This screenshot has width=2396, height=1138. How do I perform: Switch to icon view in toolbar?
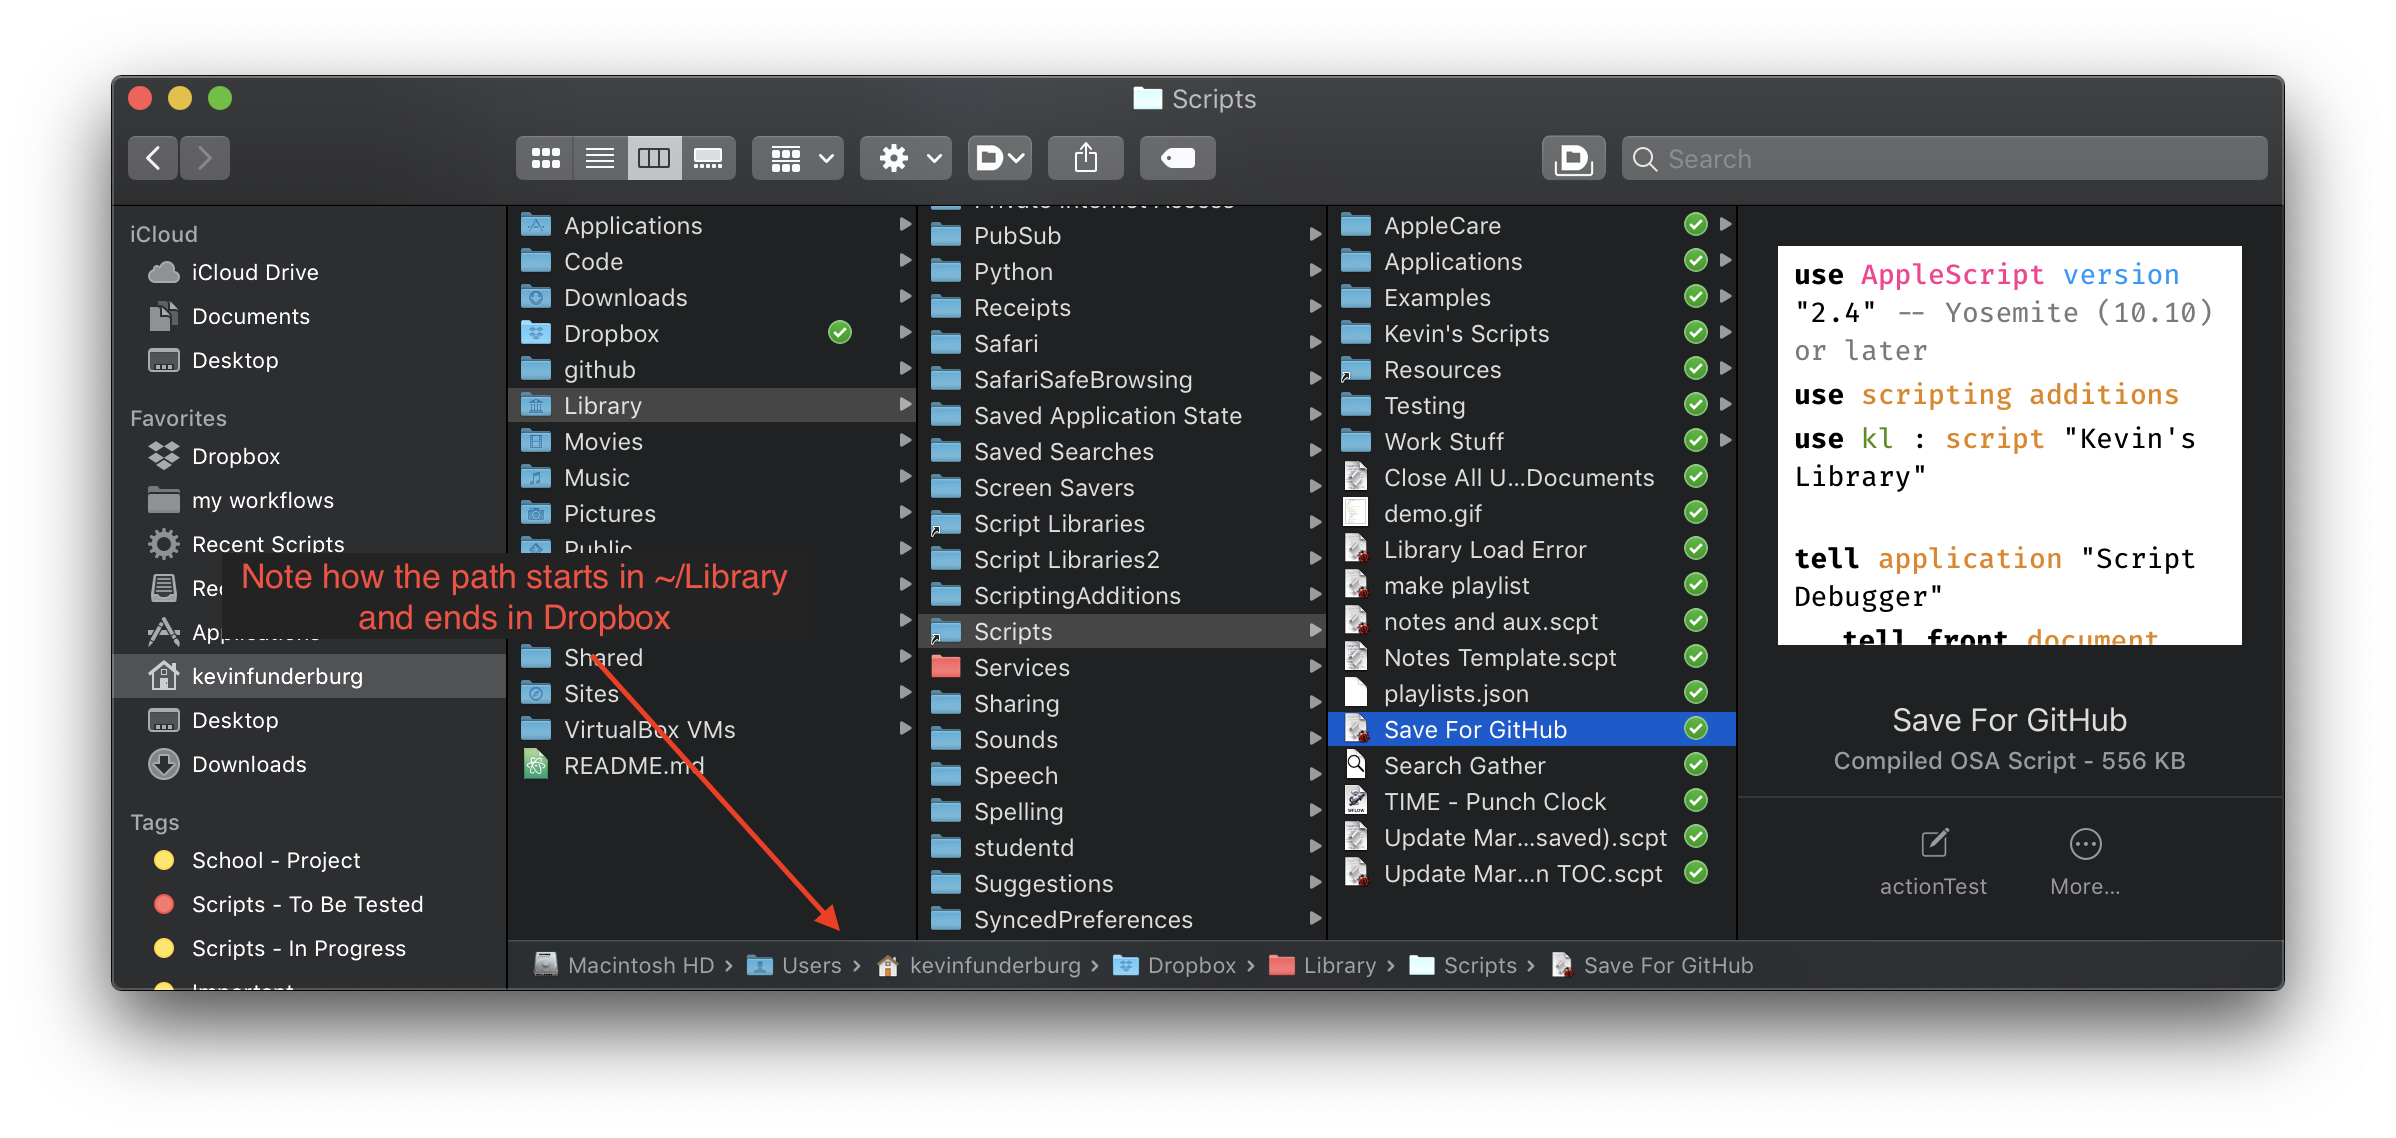pos(545,158)
